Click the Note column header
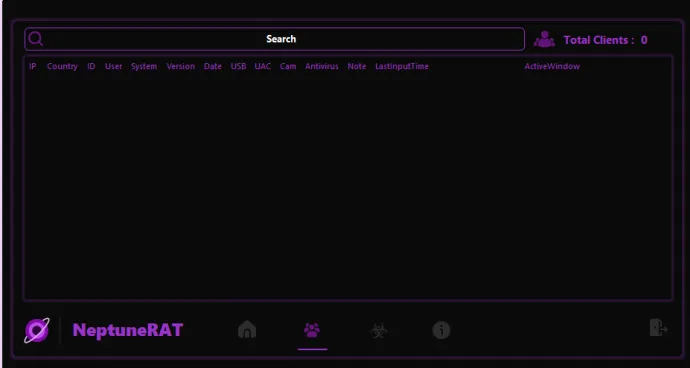 pyautogui.click(x=357, y=66)
